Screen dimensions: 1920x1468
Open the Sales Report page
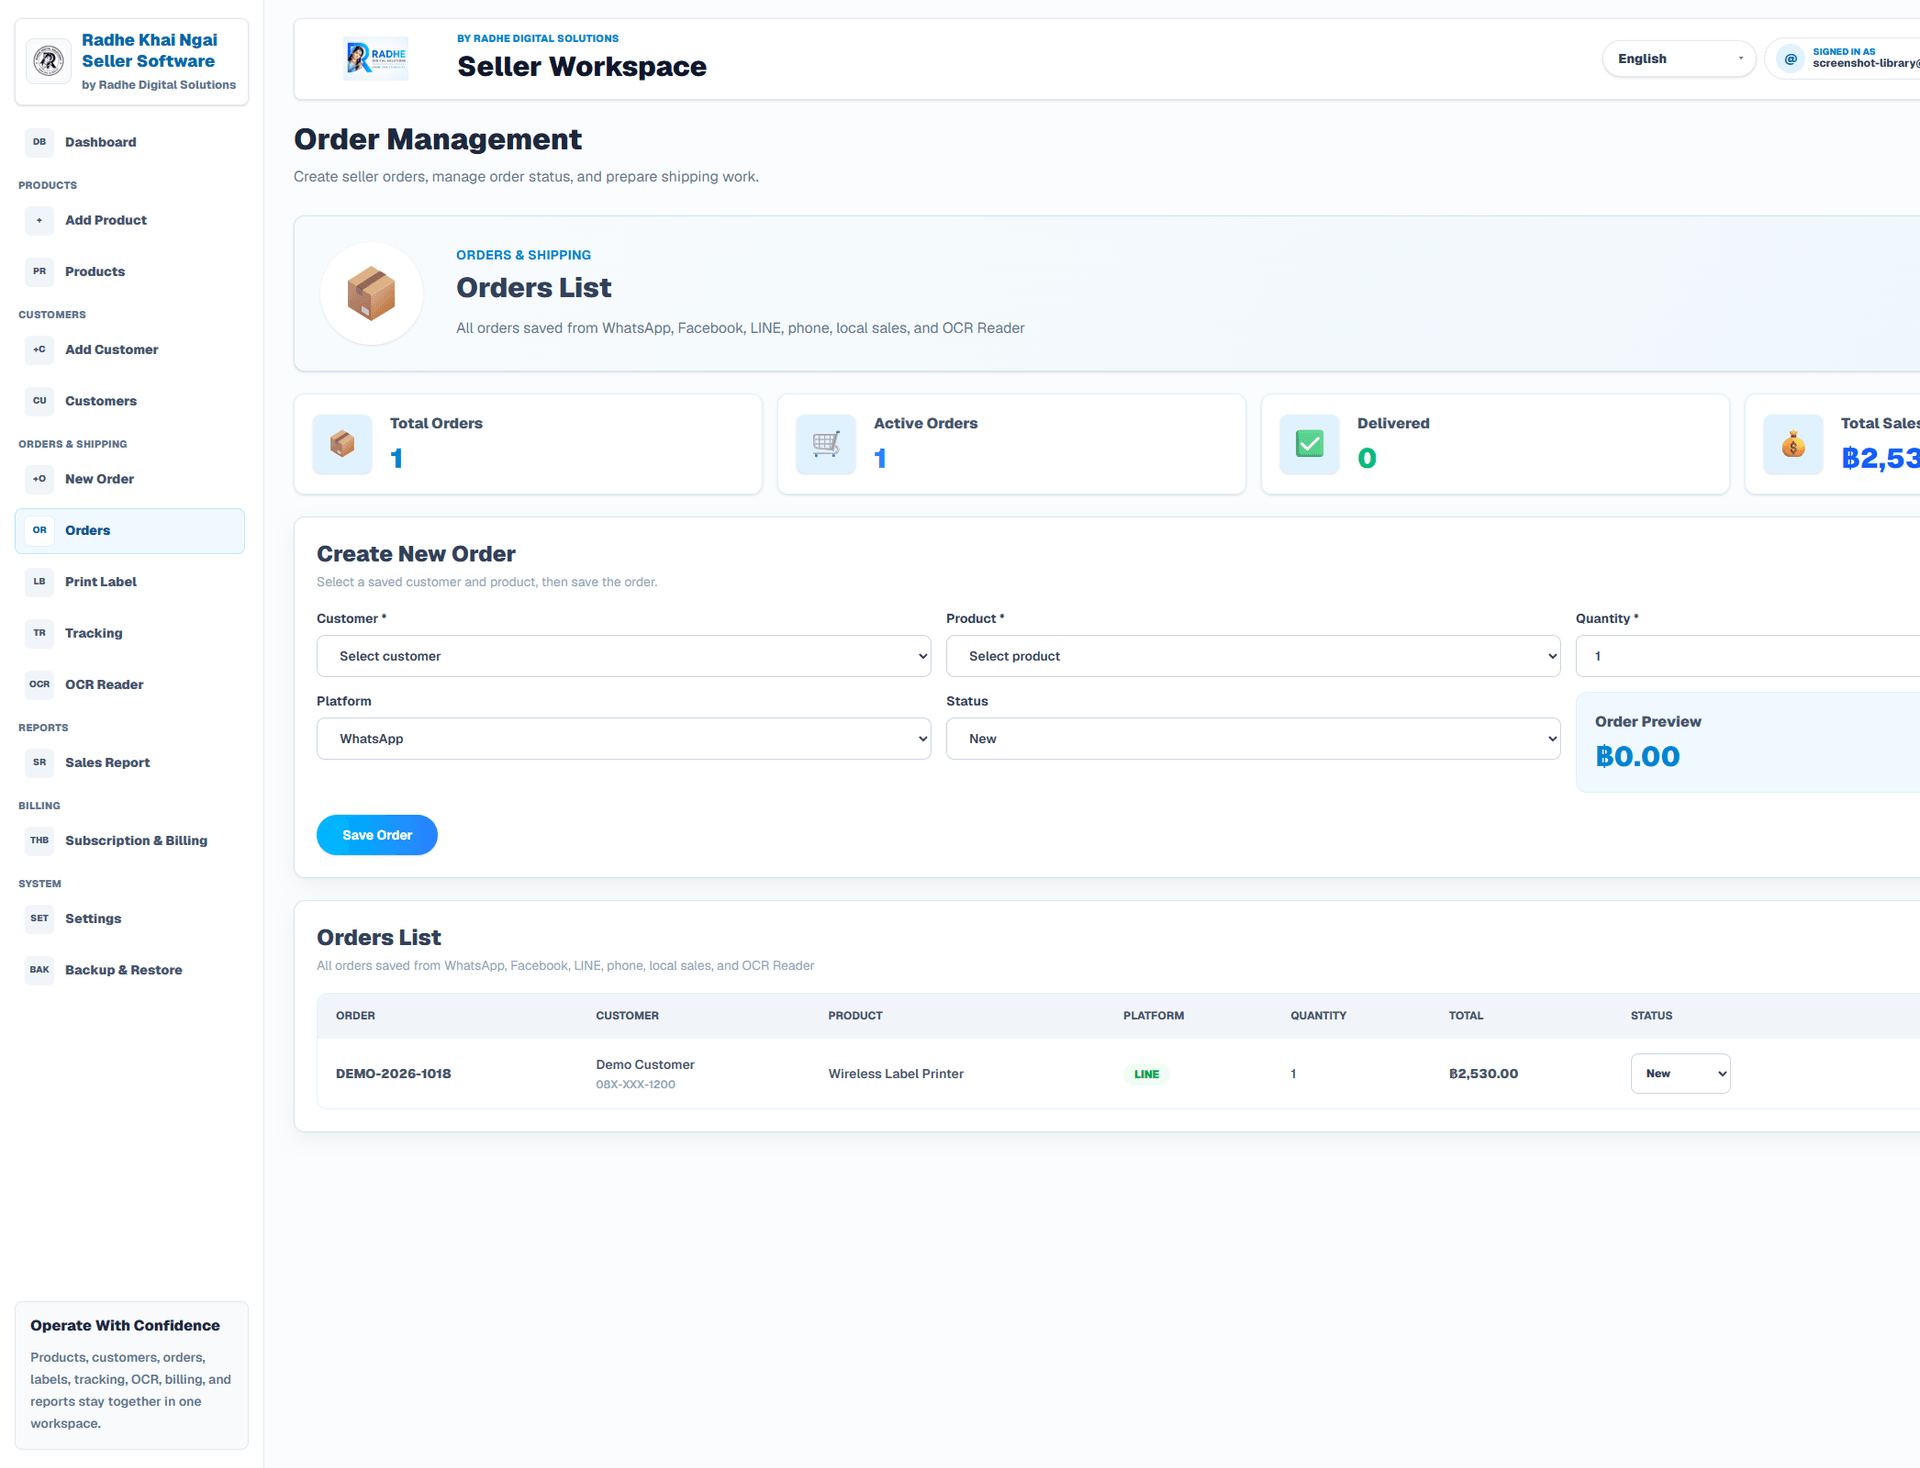click(130, 762)
